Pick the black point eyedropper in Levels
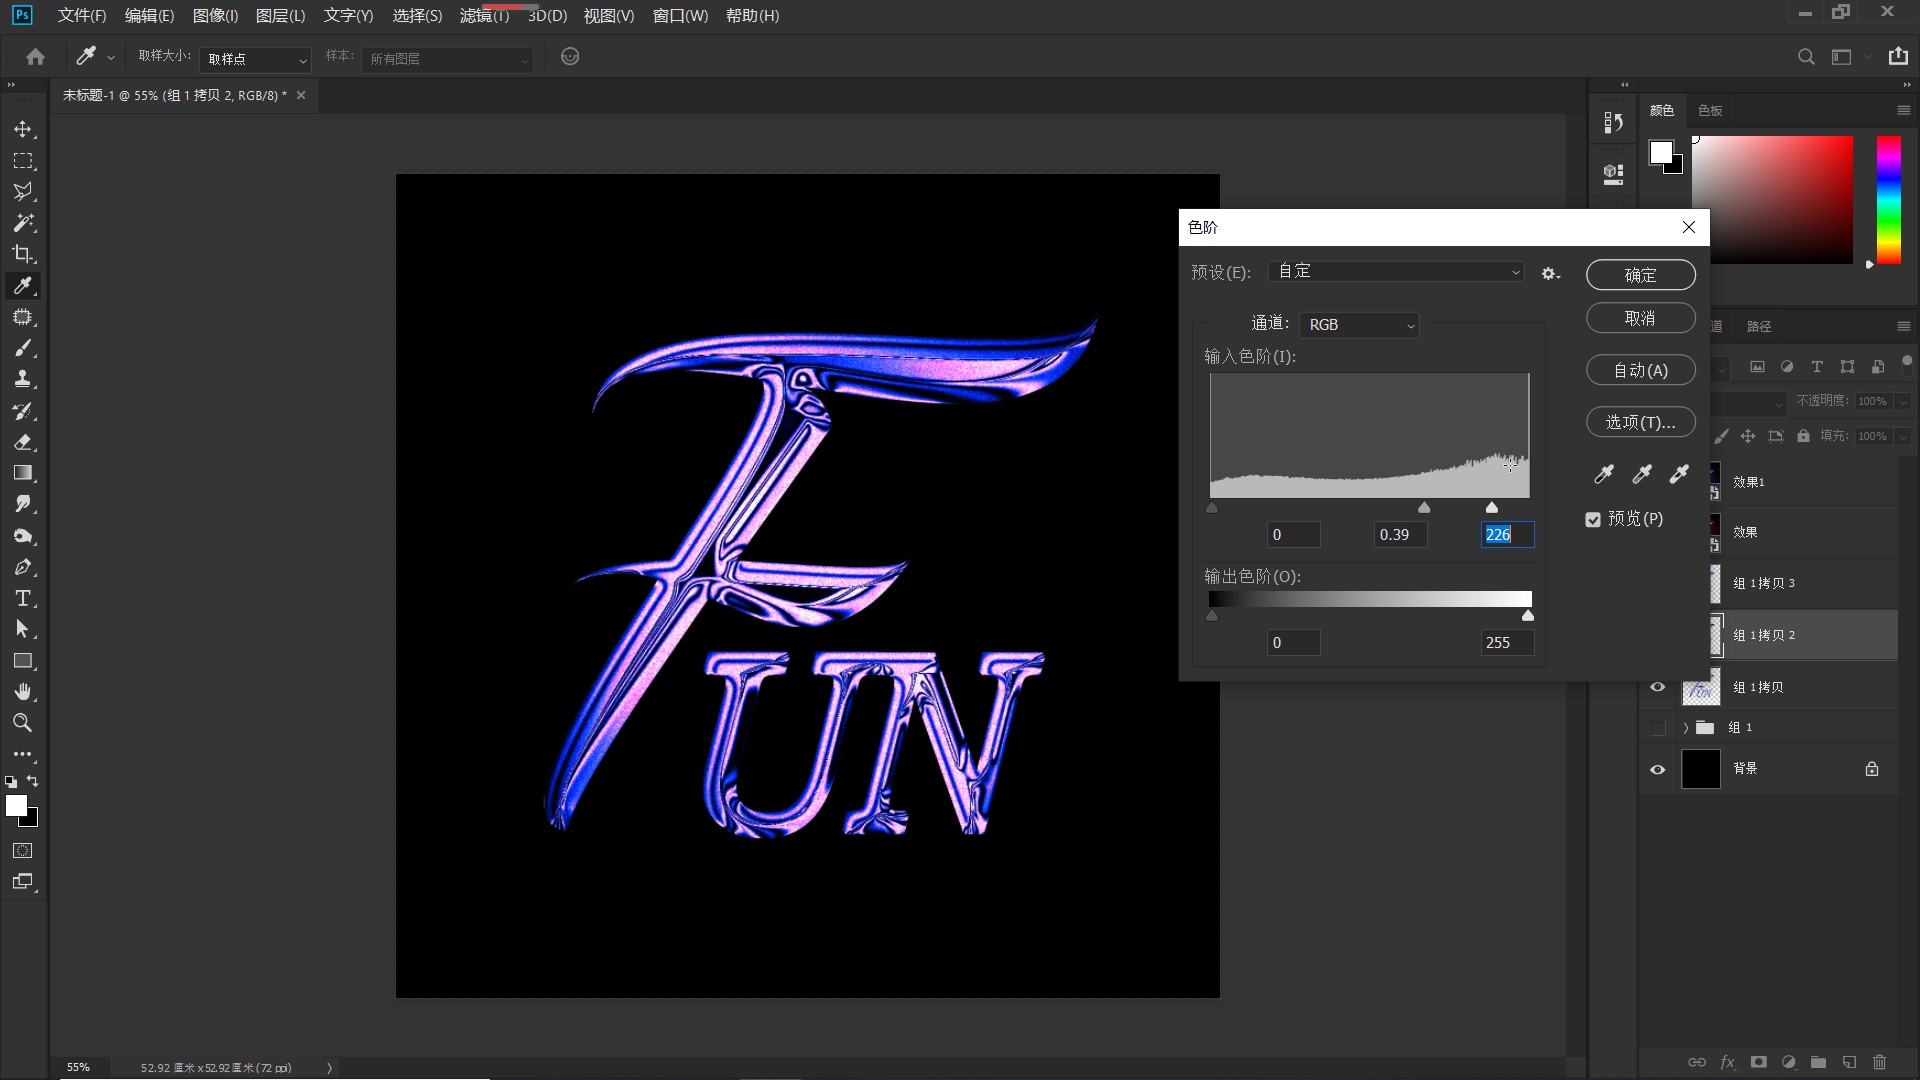1920x1080 pixels. click(x=1604, y=474)
